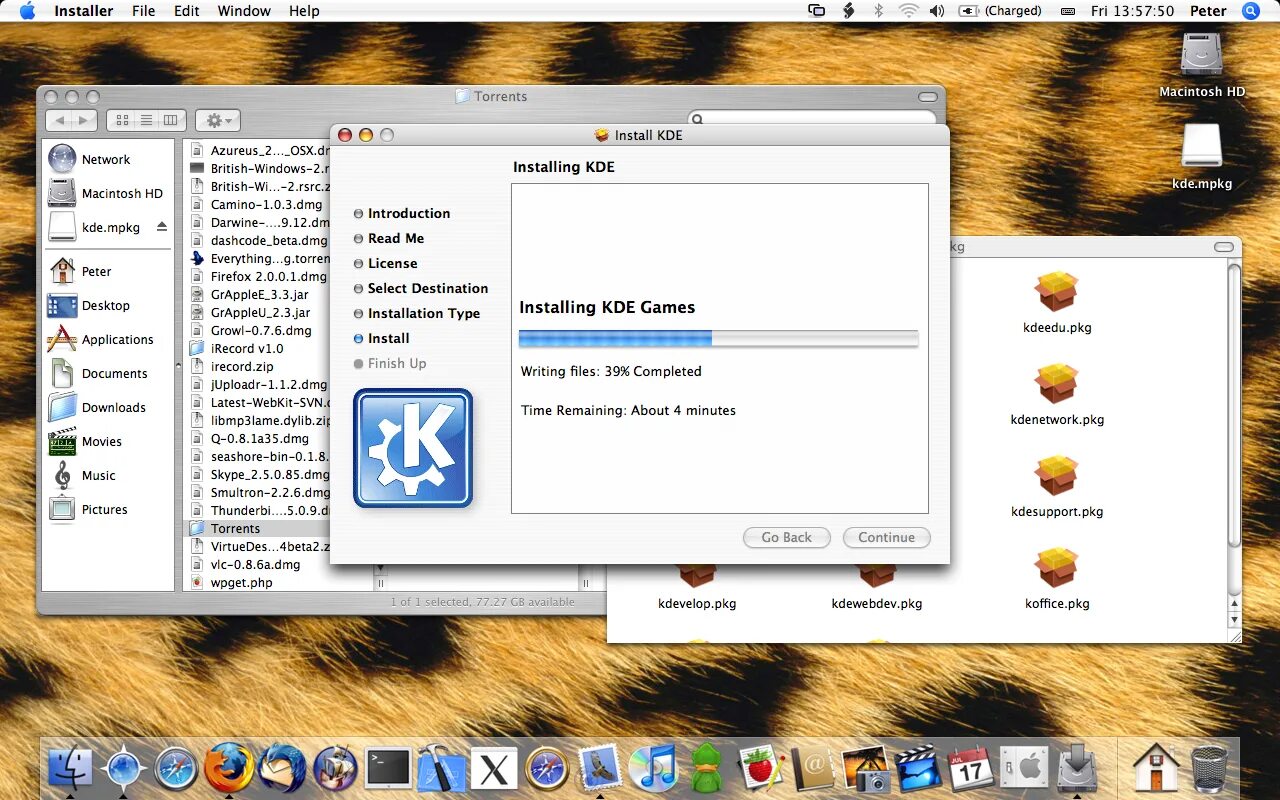Open the Installer menu
The image size is (1280, 800).
[x=83, y=11]
